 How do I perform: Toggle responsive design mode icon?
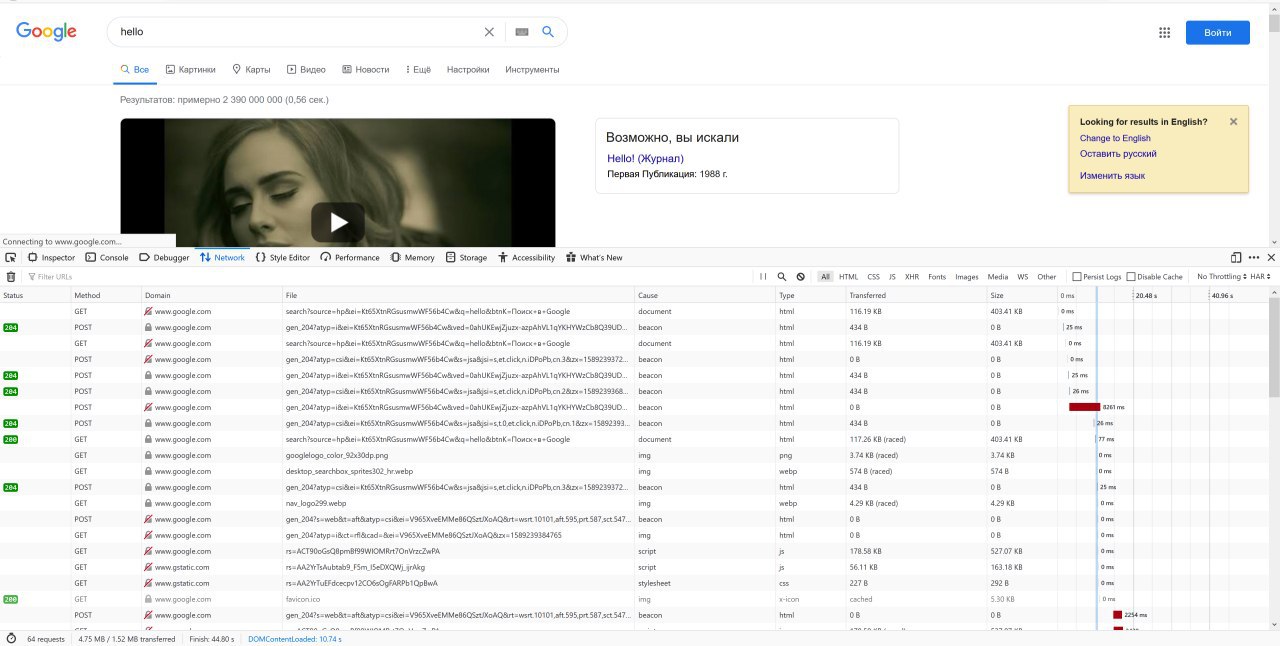click(x=1236, y=257)
